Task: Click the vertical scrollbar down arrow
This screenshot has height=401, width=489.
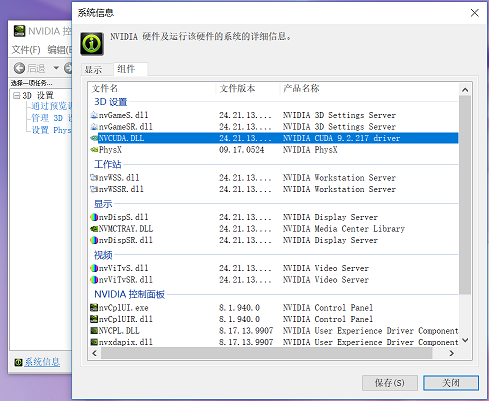Action: click(465, 340)
